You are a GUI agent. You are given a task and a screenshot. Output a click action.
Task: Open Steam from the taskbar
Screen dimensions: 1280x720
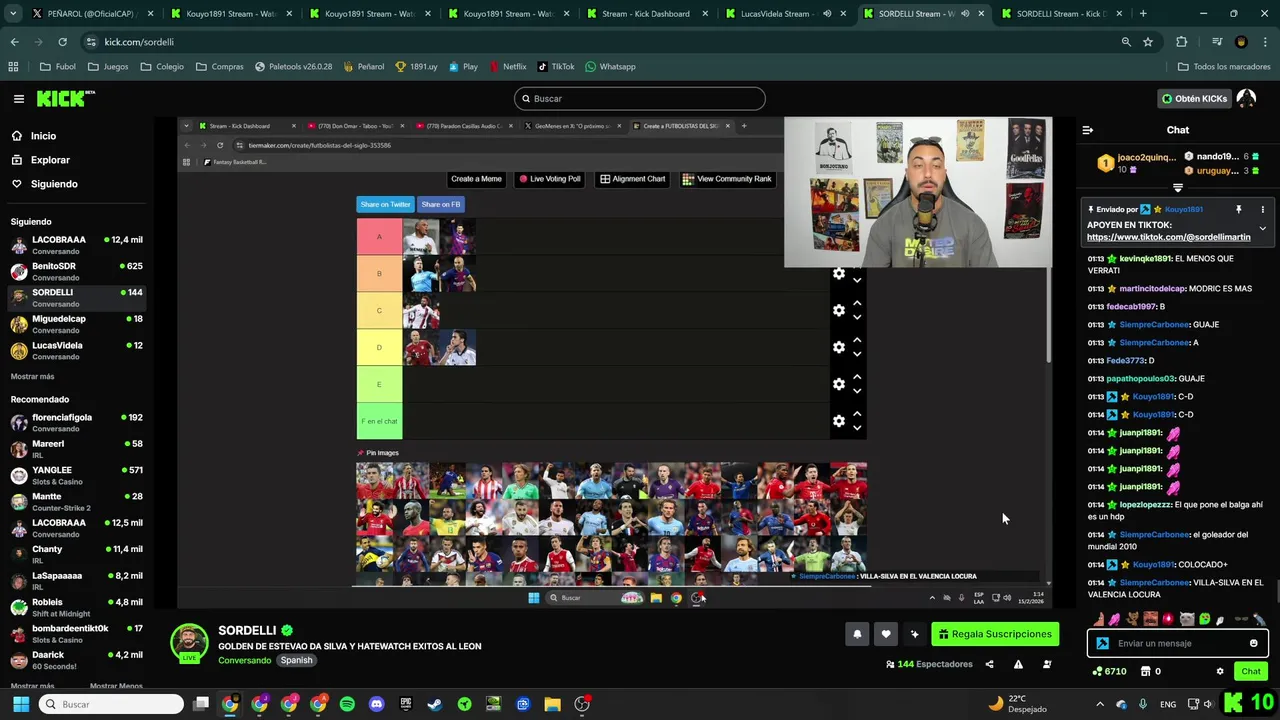pos(435,704)
